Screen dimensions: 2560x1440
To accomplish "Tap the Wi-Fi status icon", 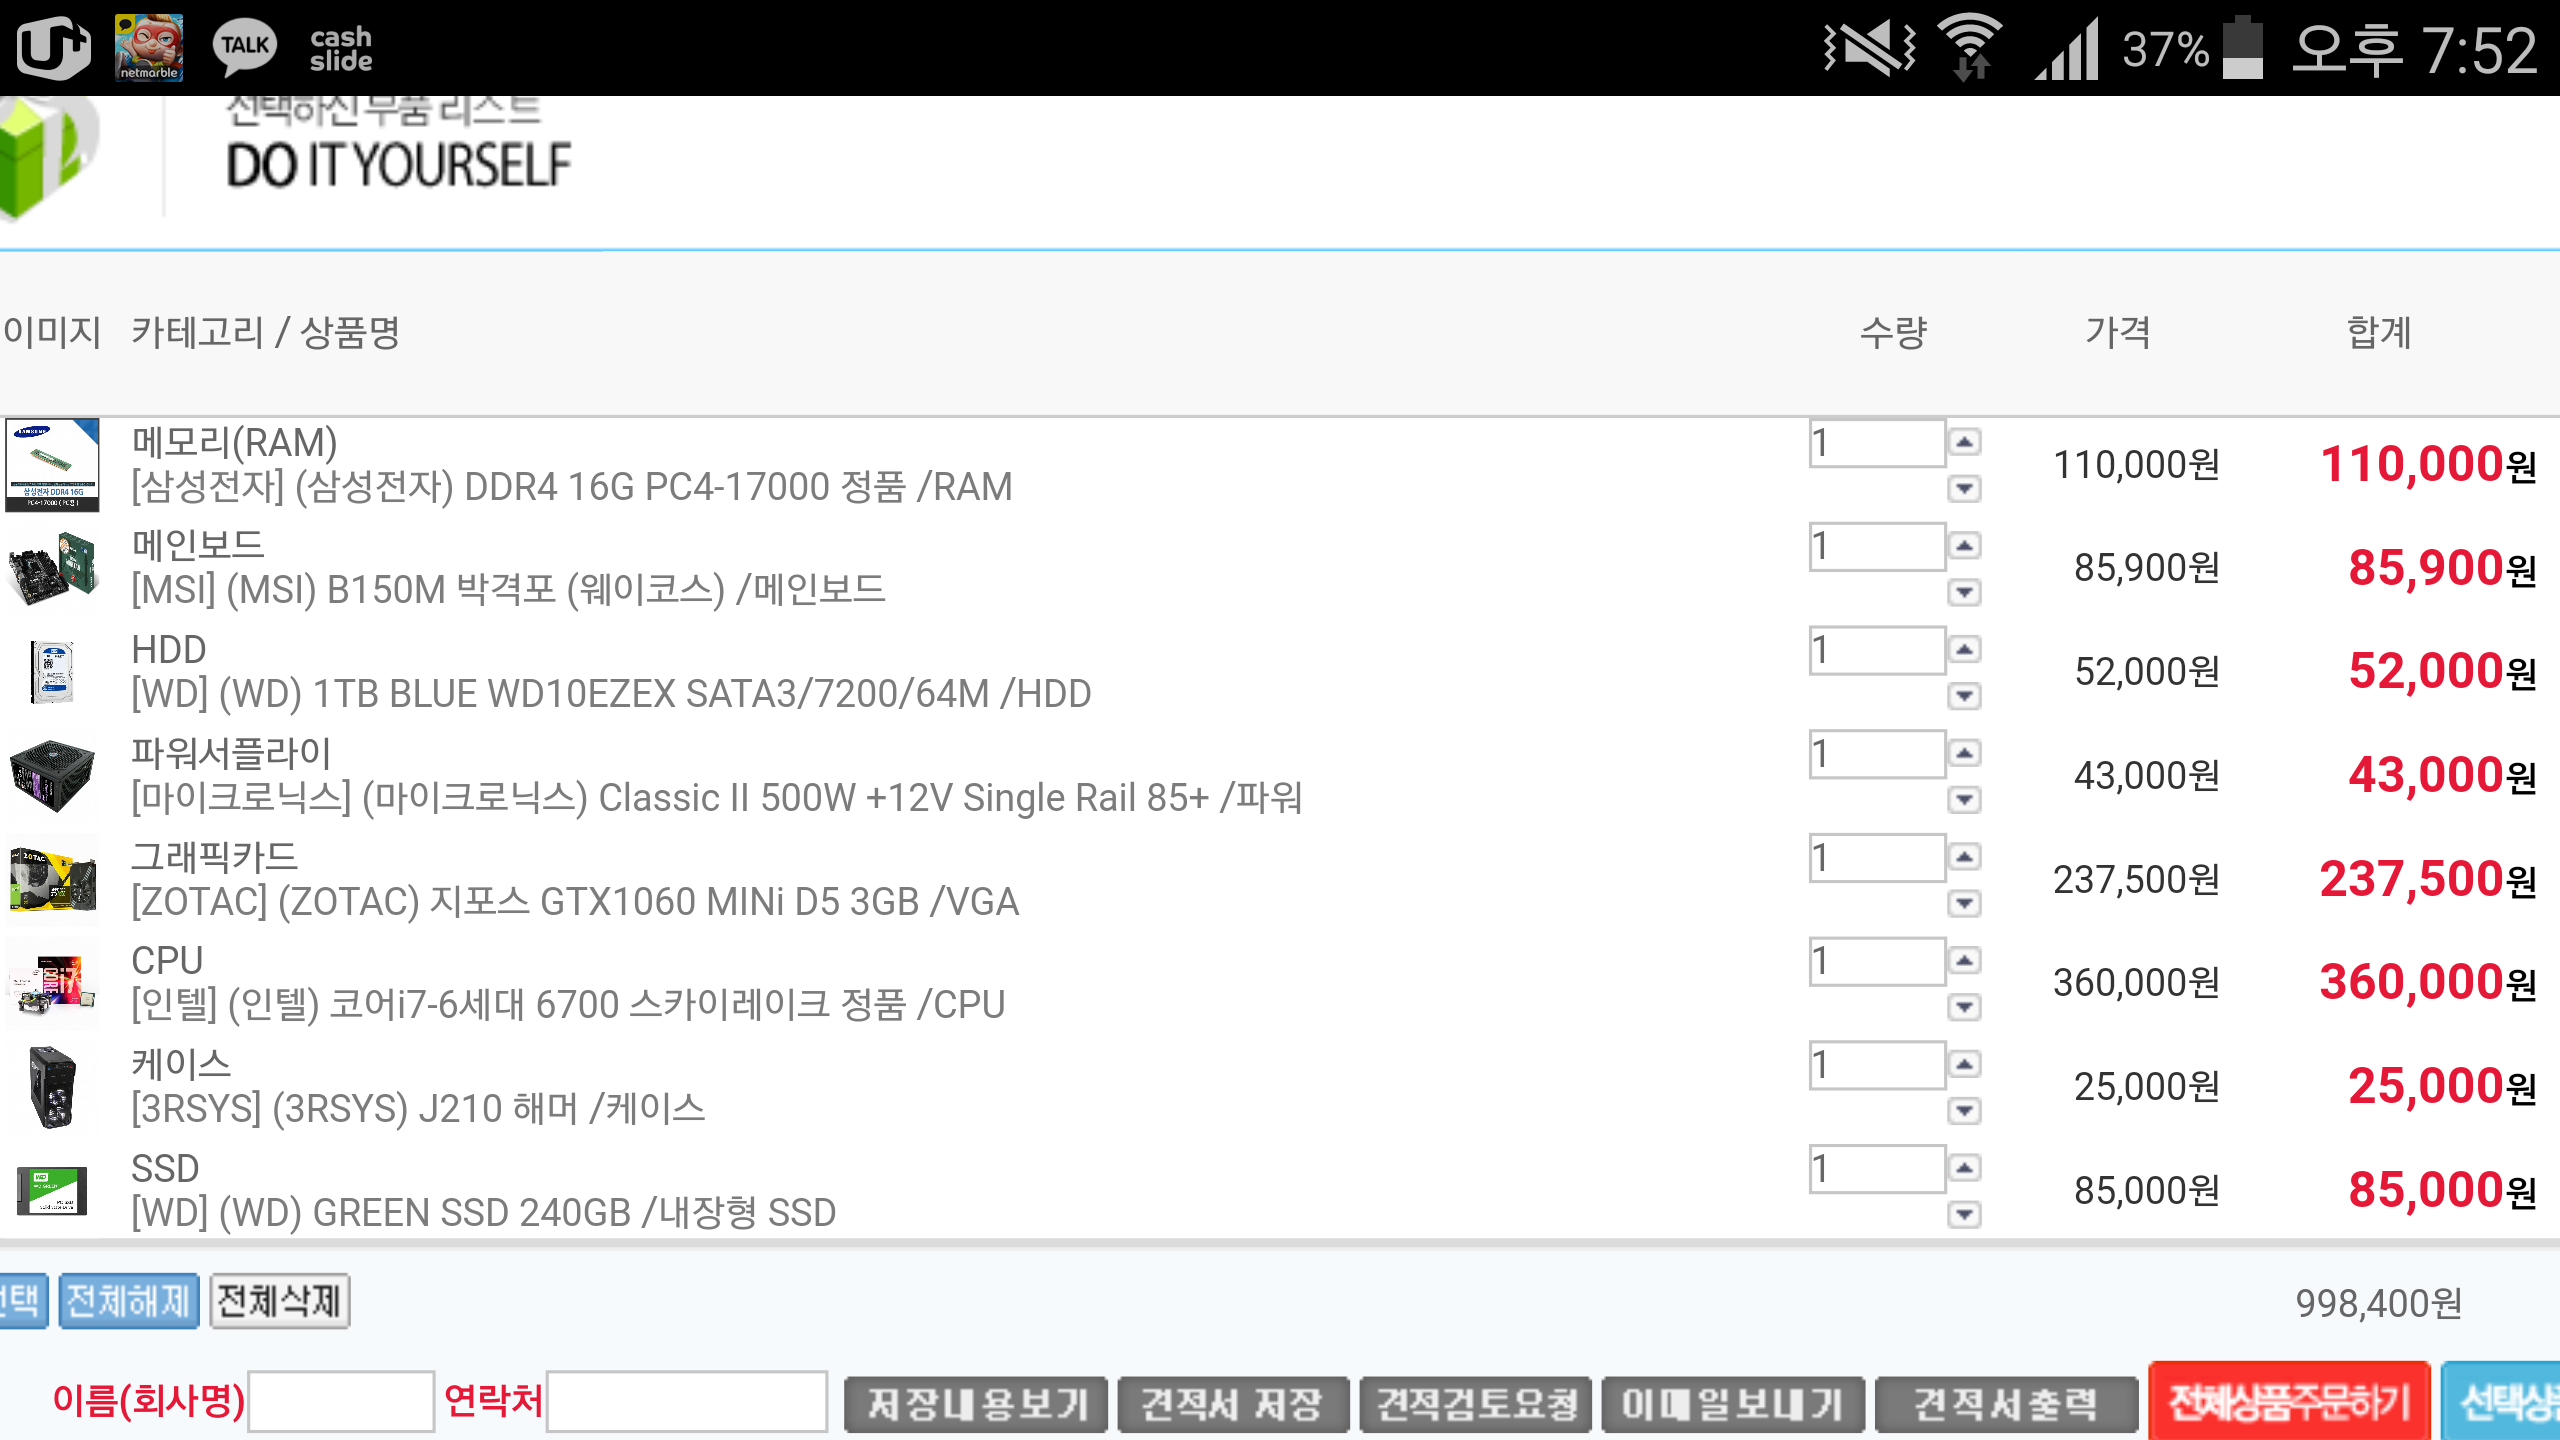I will [1971, 47].
